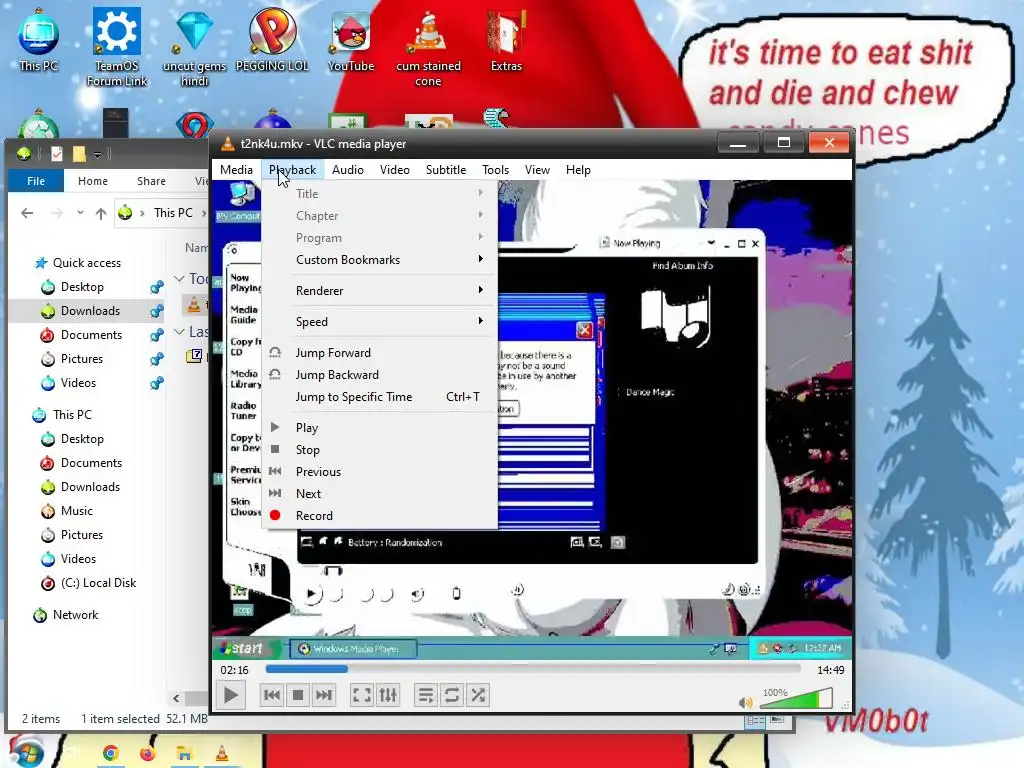Switch to Home tab in Explorer
The image size is (1024, 768).
point(93,181)
